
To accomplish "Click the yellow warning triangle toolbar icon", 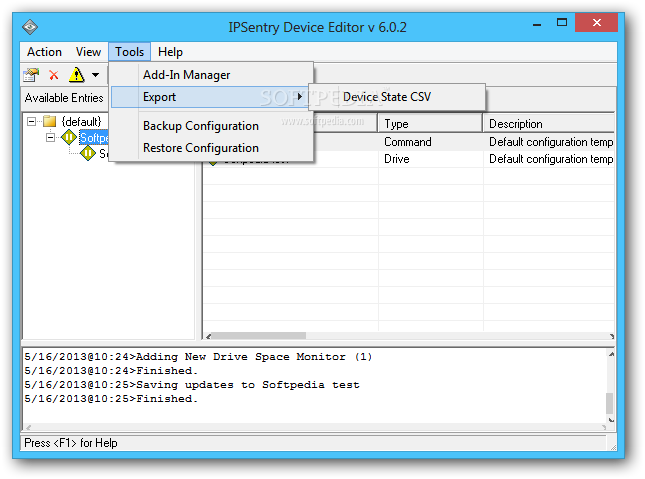I will click(77, 75).
